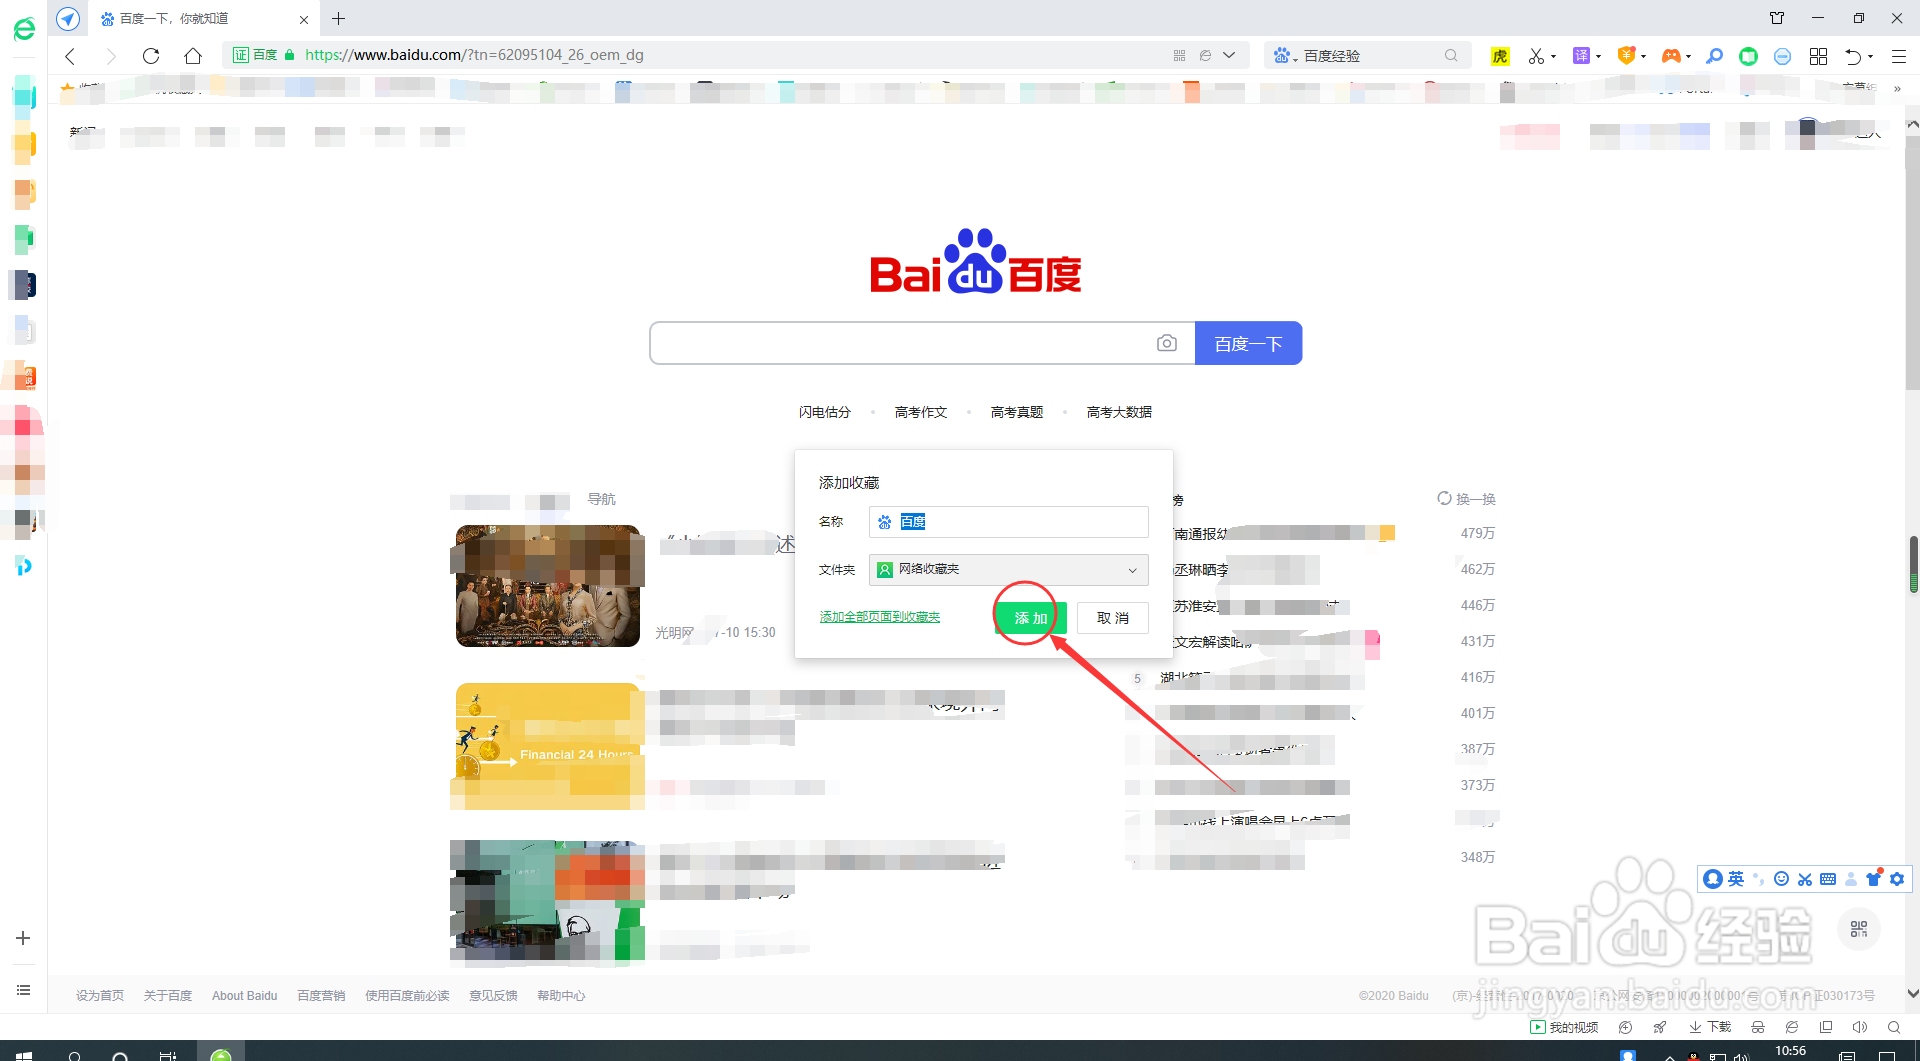Image resolution: width=1920 pixels, height=1061 pixels.
Task: Click the skin shirt icon in titlebar
Action: point(1777,18)
